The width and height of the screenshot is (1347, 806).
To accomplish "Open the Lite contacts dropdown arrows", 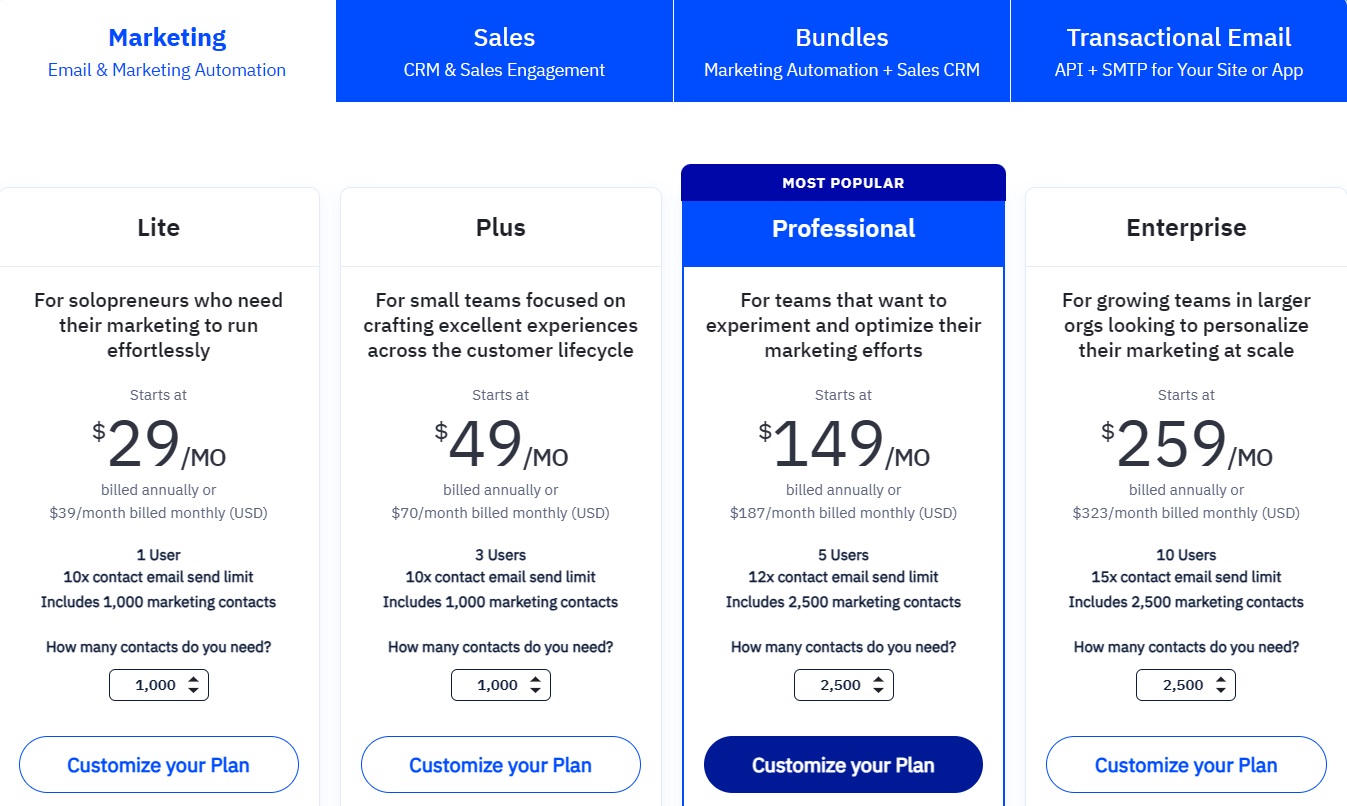I will (193, 685).
